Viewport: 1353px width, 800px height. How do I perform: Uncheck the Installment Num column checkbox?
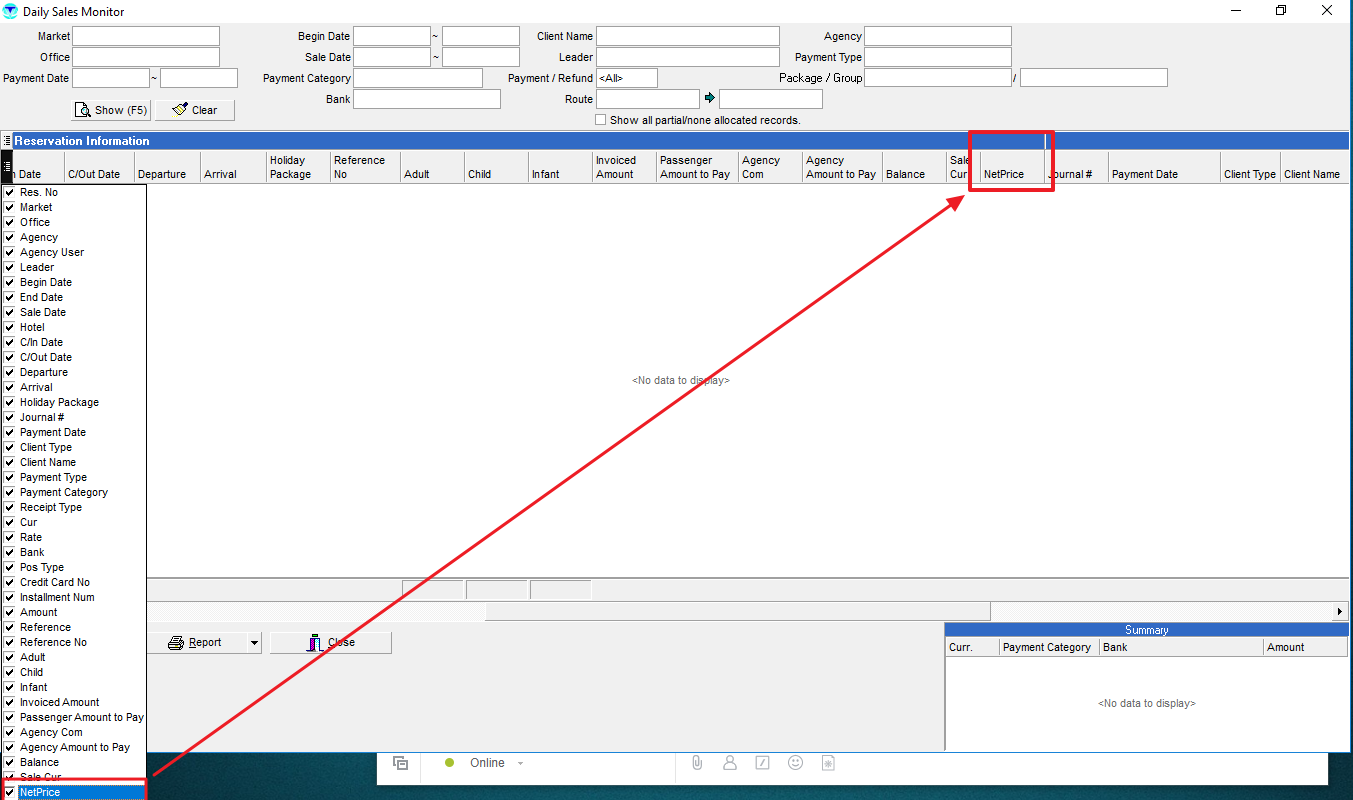[9, 597]
